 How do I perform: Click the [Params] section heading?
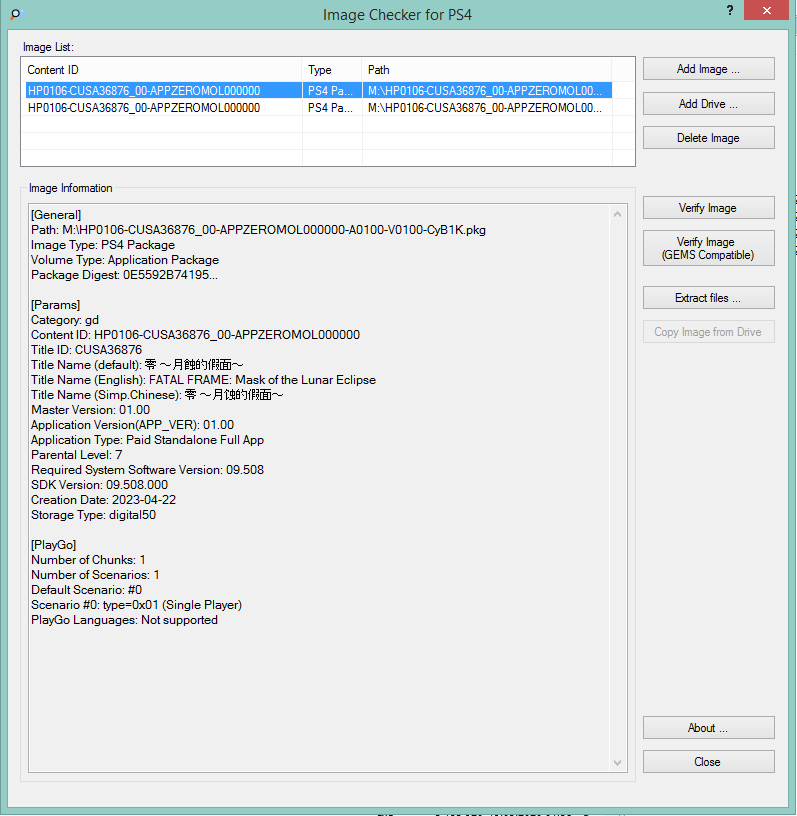[x=55, y=305]
